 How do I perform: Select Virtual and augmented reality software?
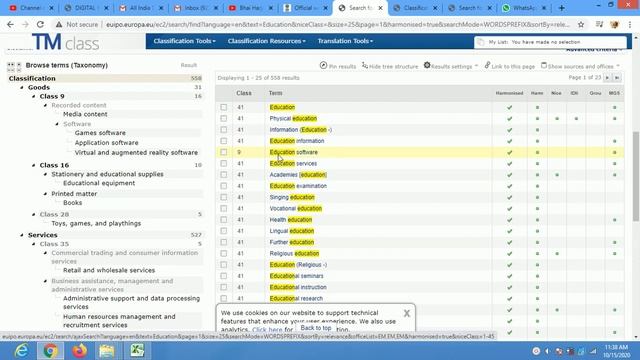[136, 152]
